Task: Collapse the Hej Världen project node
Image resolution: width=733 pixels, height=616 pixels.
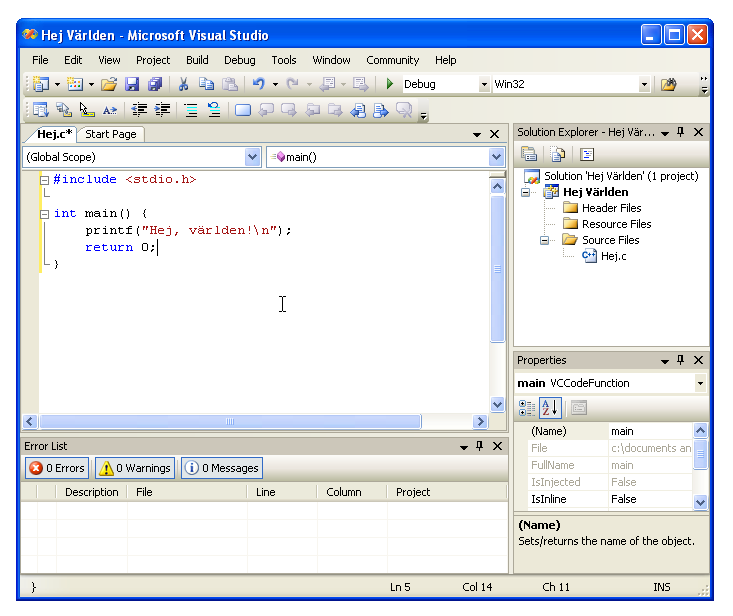Action: point(525,193)
